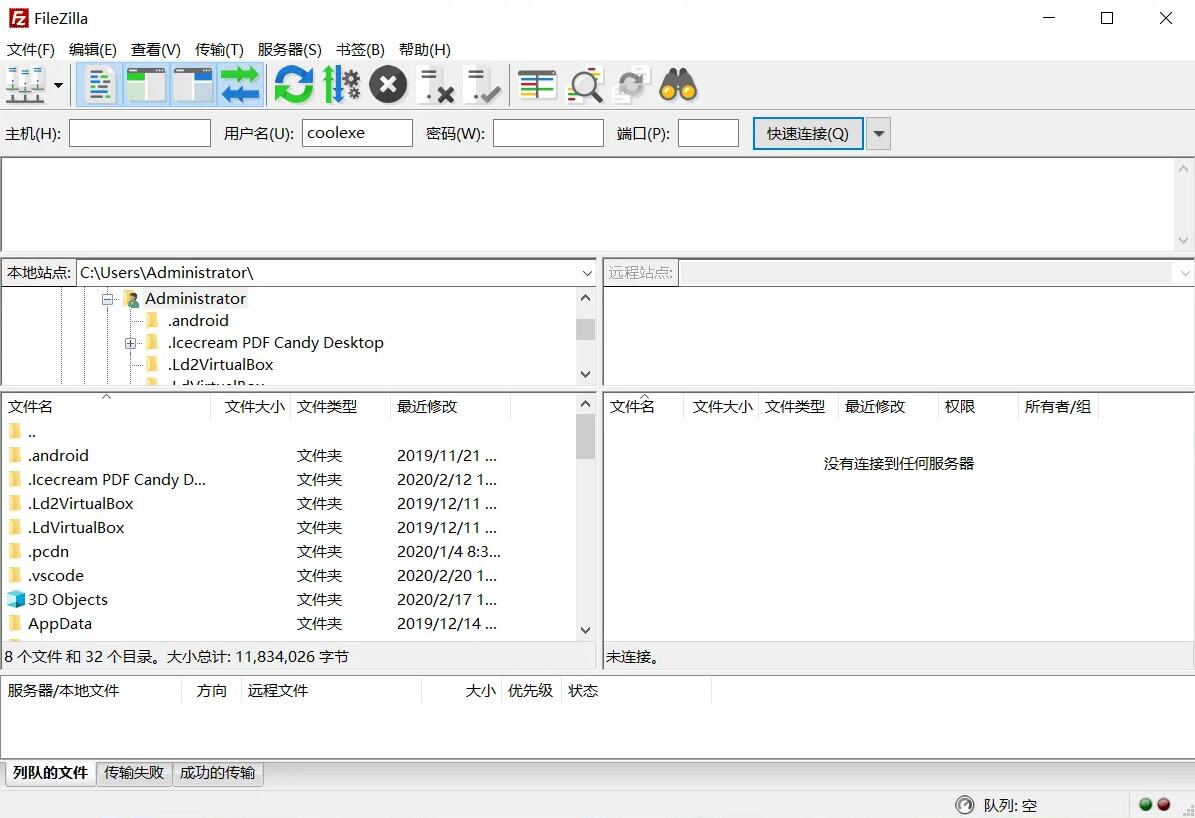Select Administrator in the local tree
The height and width of the screenshot is (818, 1195).
tap(195, 299)
